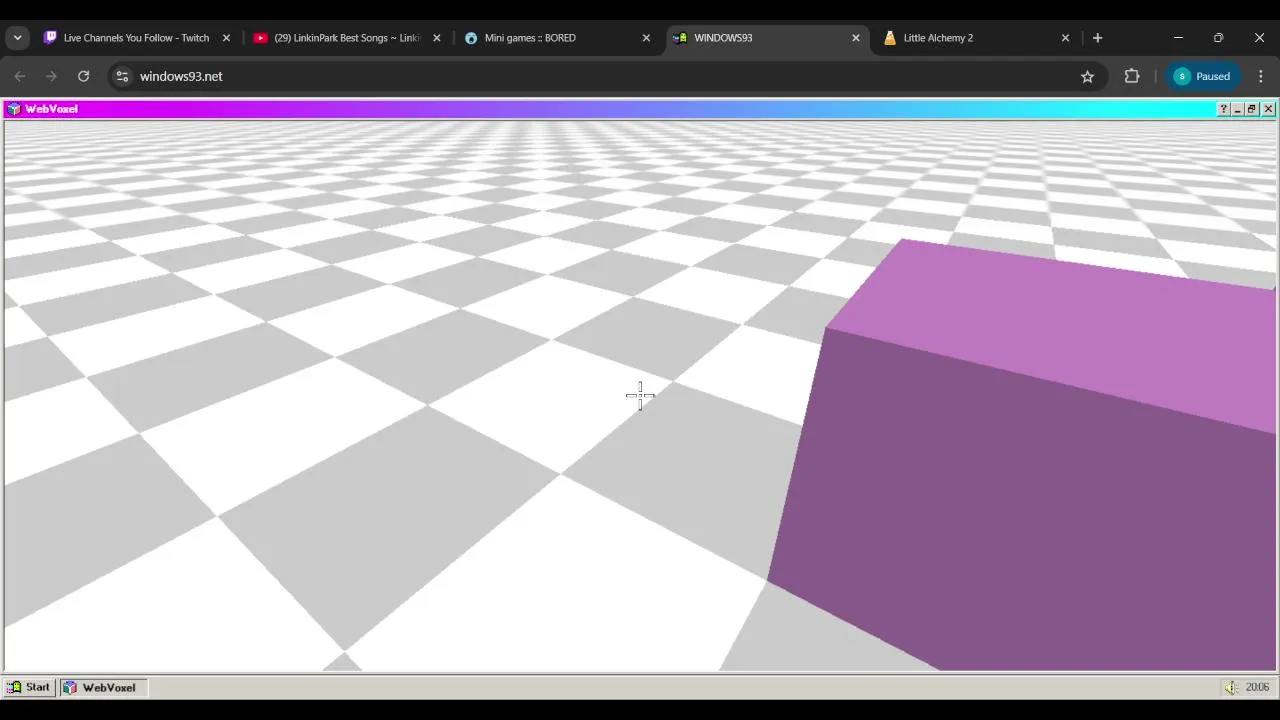Expand the tab search dropdown
This screenshot has width=1280, height=720.
click(17, 38)
